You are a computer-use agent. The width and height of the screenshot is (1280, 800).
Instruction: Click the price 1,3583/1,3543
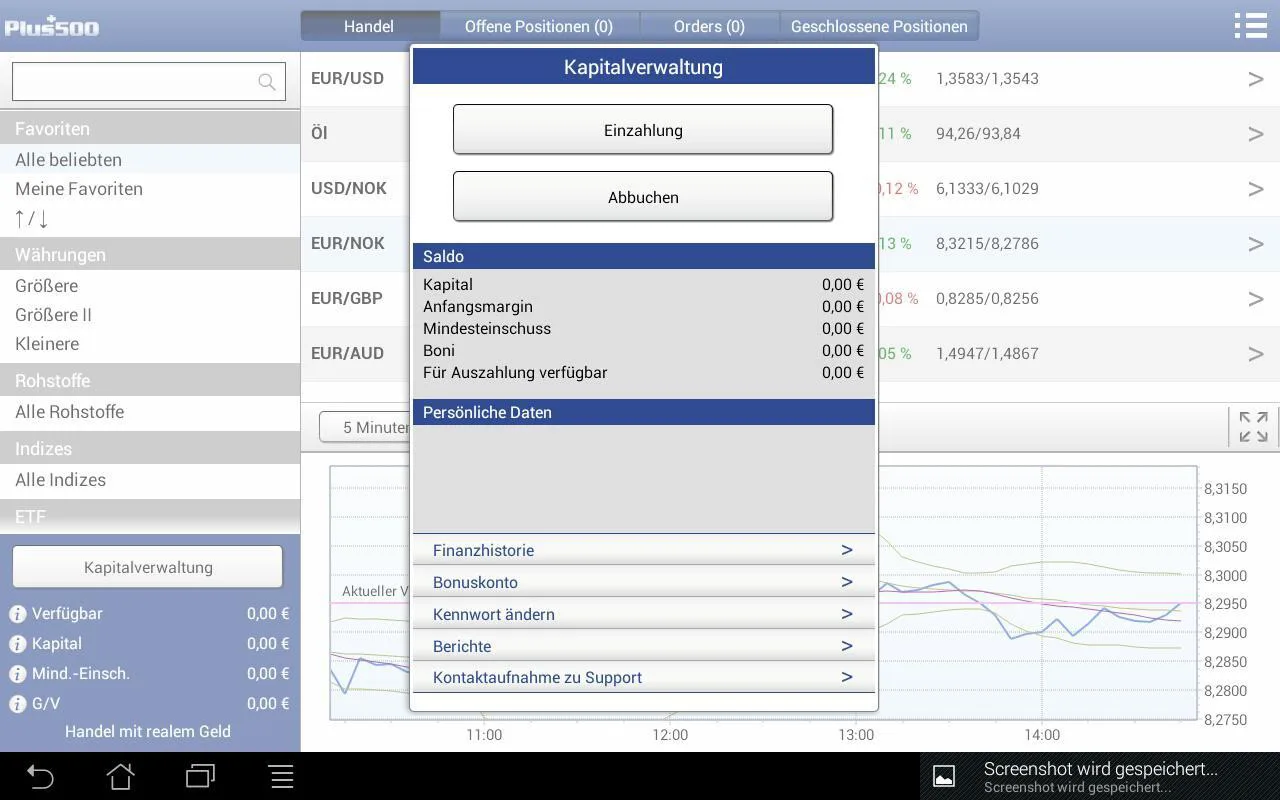987,79
